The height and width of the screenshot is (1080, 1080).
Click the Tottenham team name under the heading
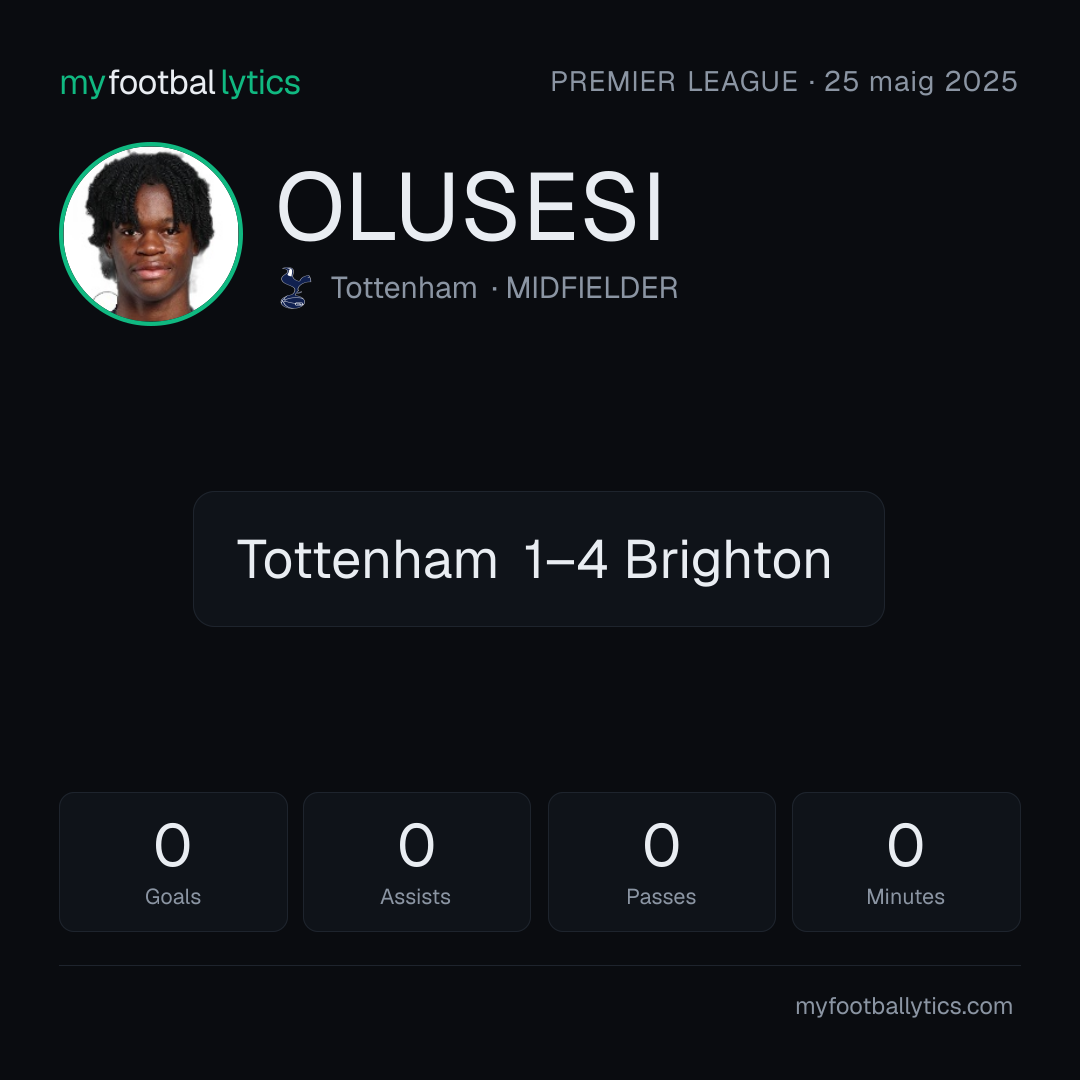click(404, 288)
